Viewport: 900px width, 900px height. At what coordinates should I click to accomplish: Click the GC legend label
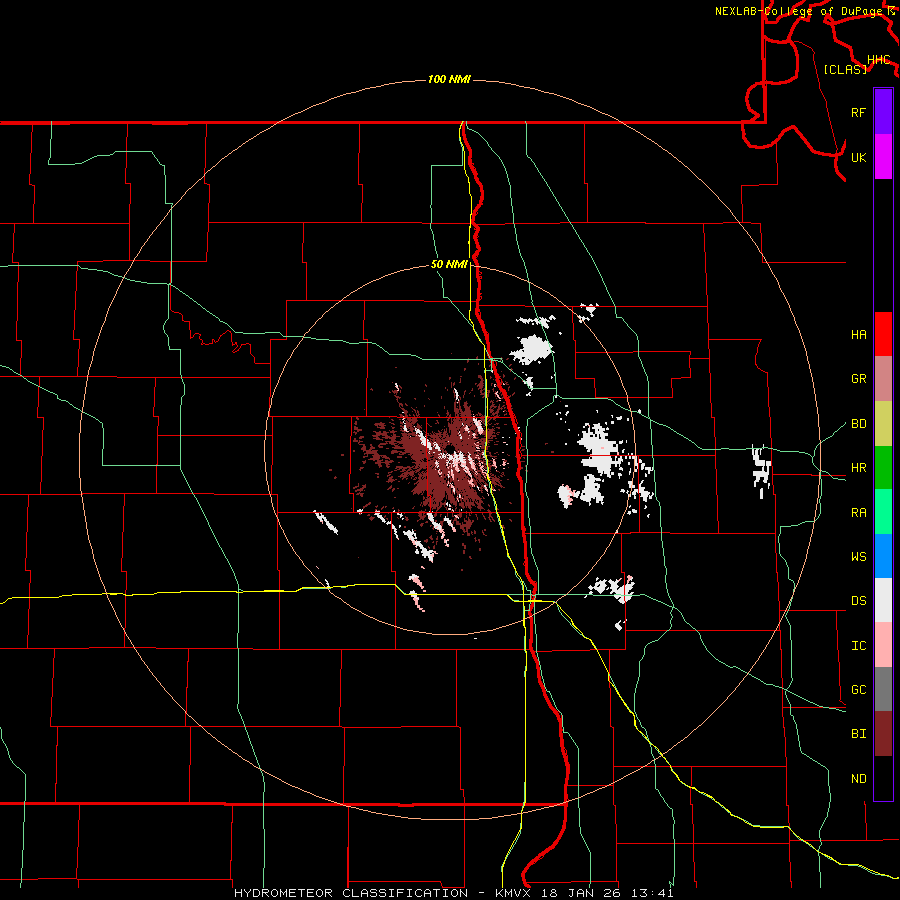[x=858, y=689]
